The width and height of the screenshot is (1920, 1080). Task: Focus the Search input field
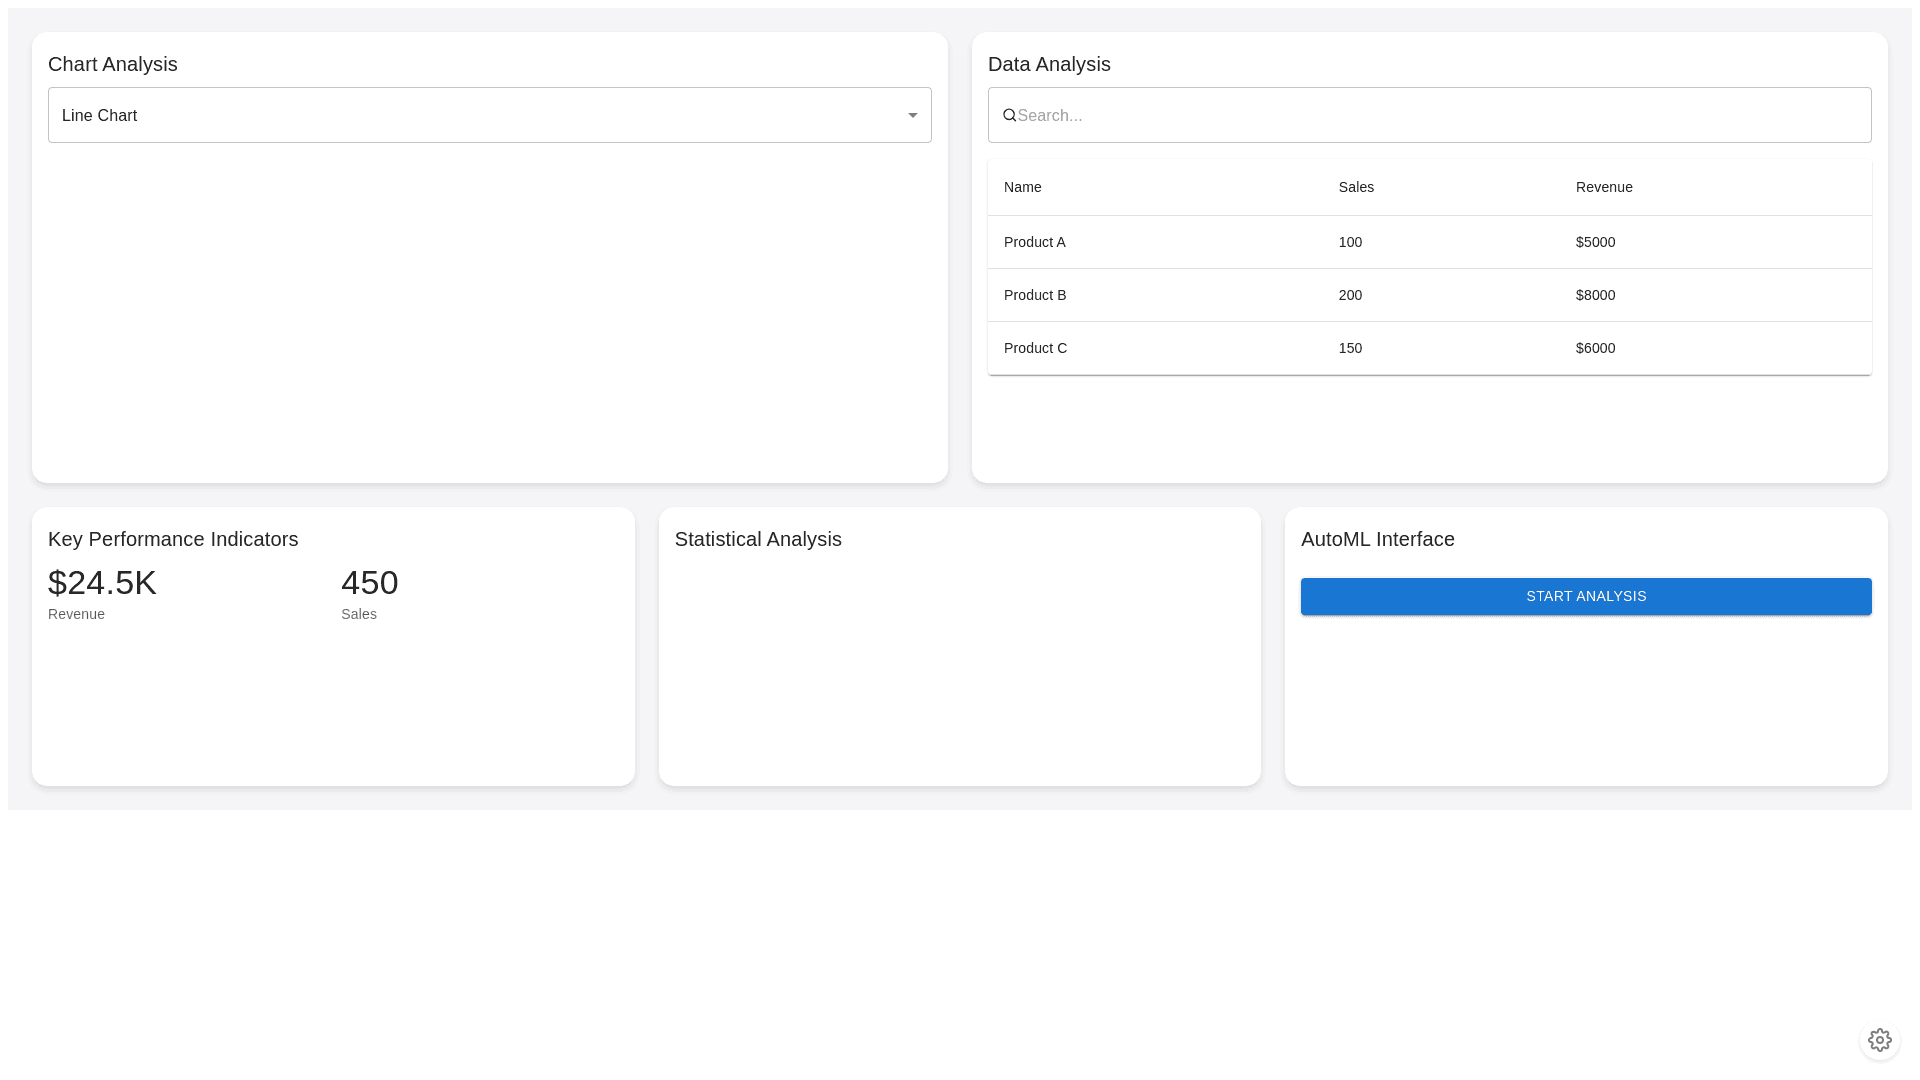1440,115
